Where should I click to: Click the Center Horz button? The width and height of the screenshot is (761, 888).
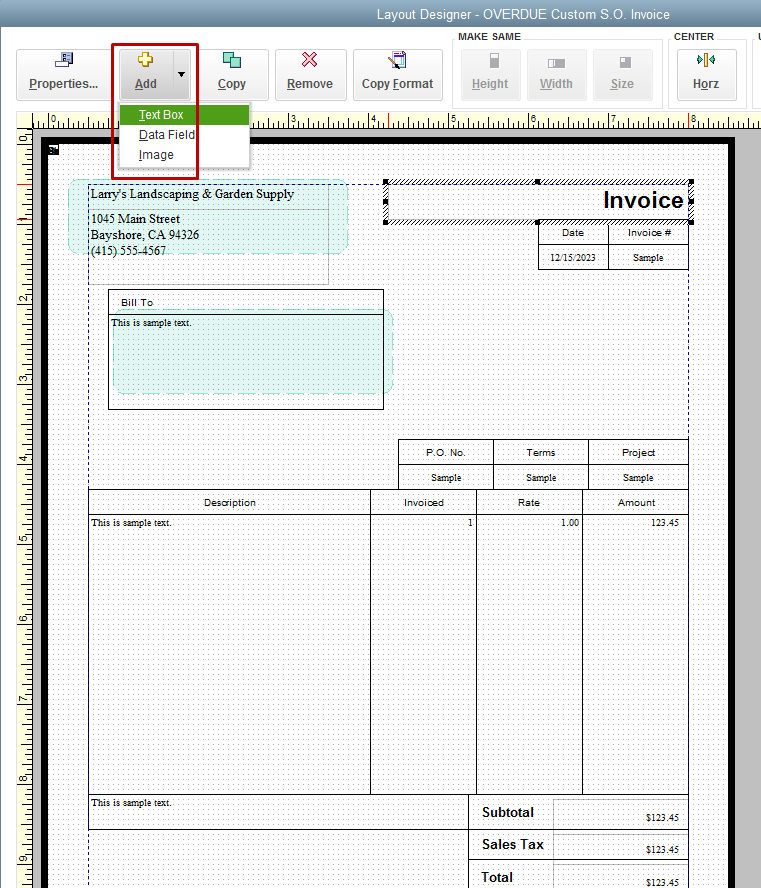706,75
